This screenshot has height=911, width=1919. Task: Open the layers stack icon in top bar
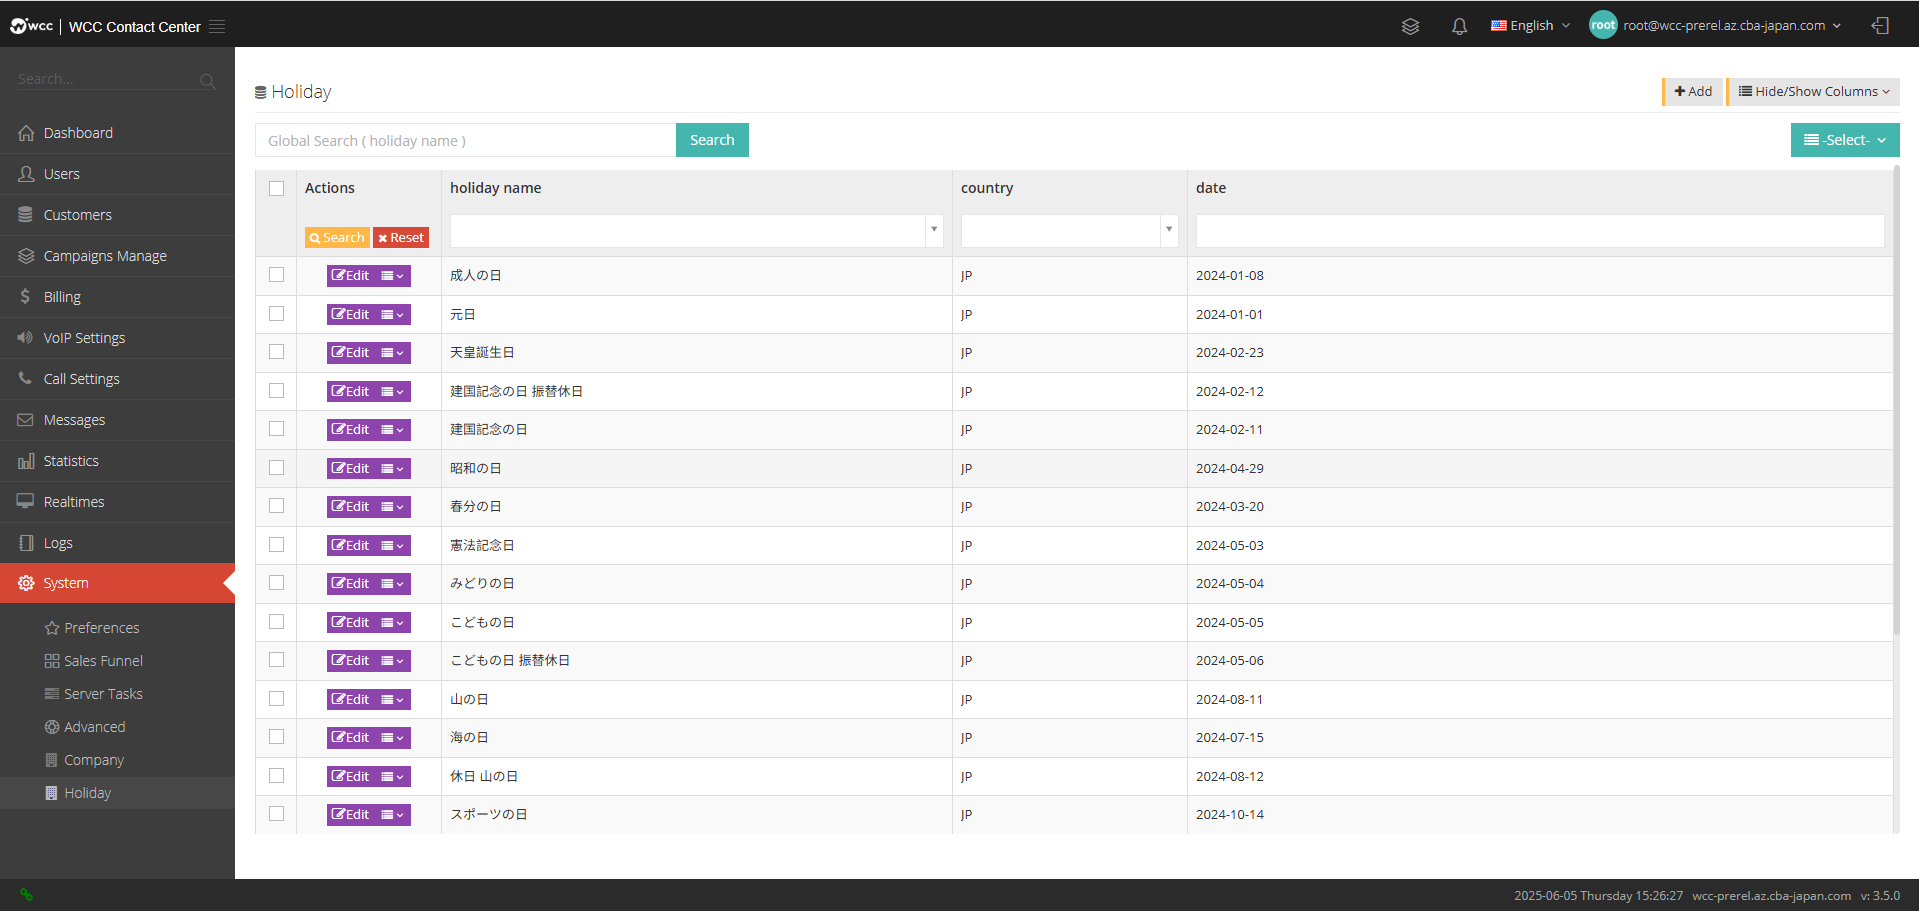1410,26
